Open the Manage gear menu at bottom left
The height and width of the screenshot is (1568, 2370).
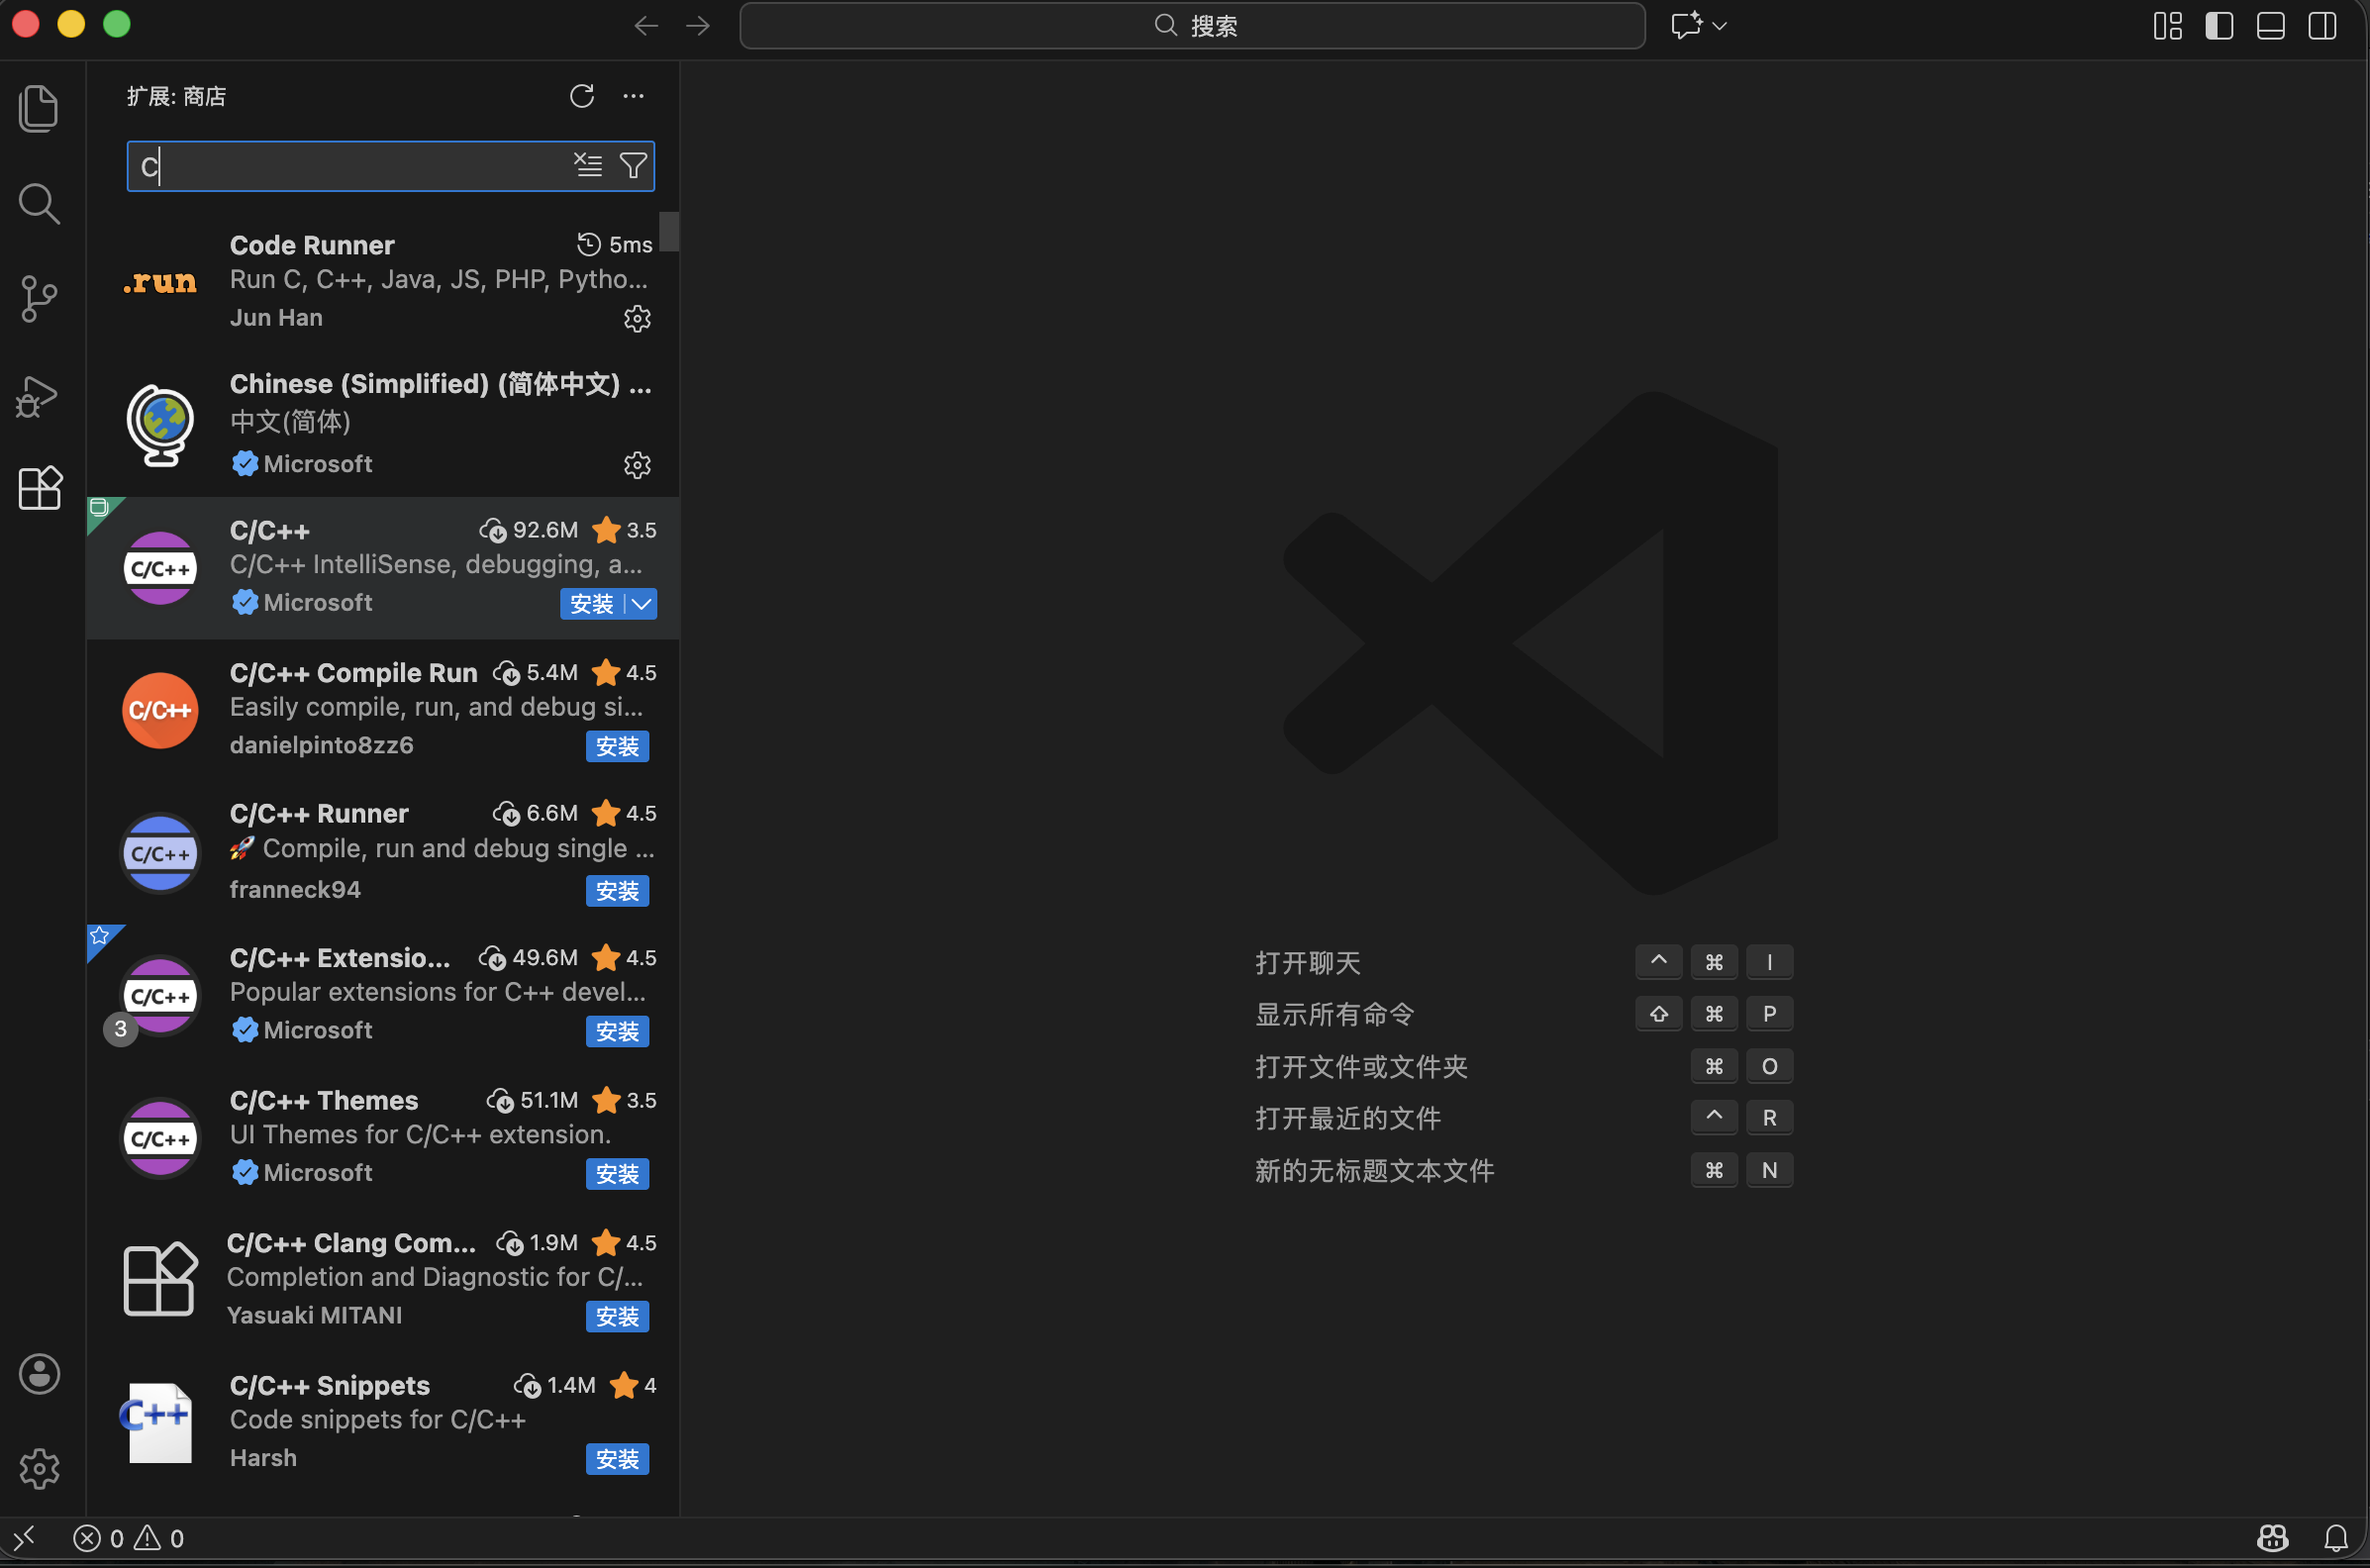coord(39,1468)
